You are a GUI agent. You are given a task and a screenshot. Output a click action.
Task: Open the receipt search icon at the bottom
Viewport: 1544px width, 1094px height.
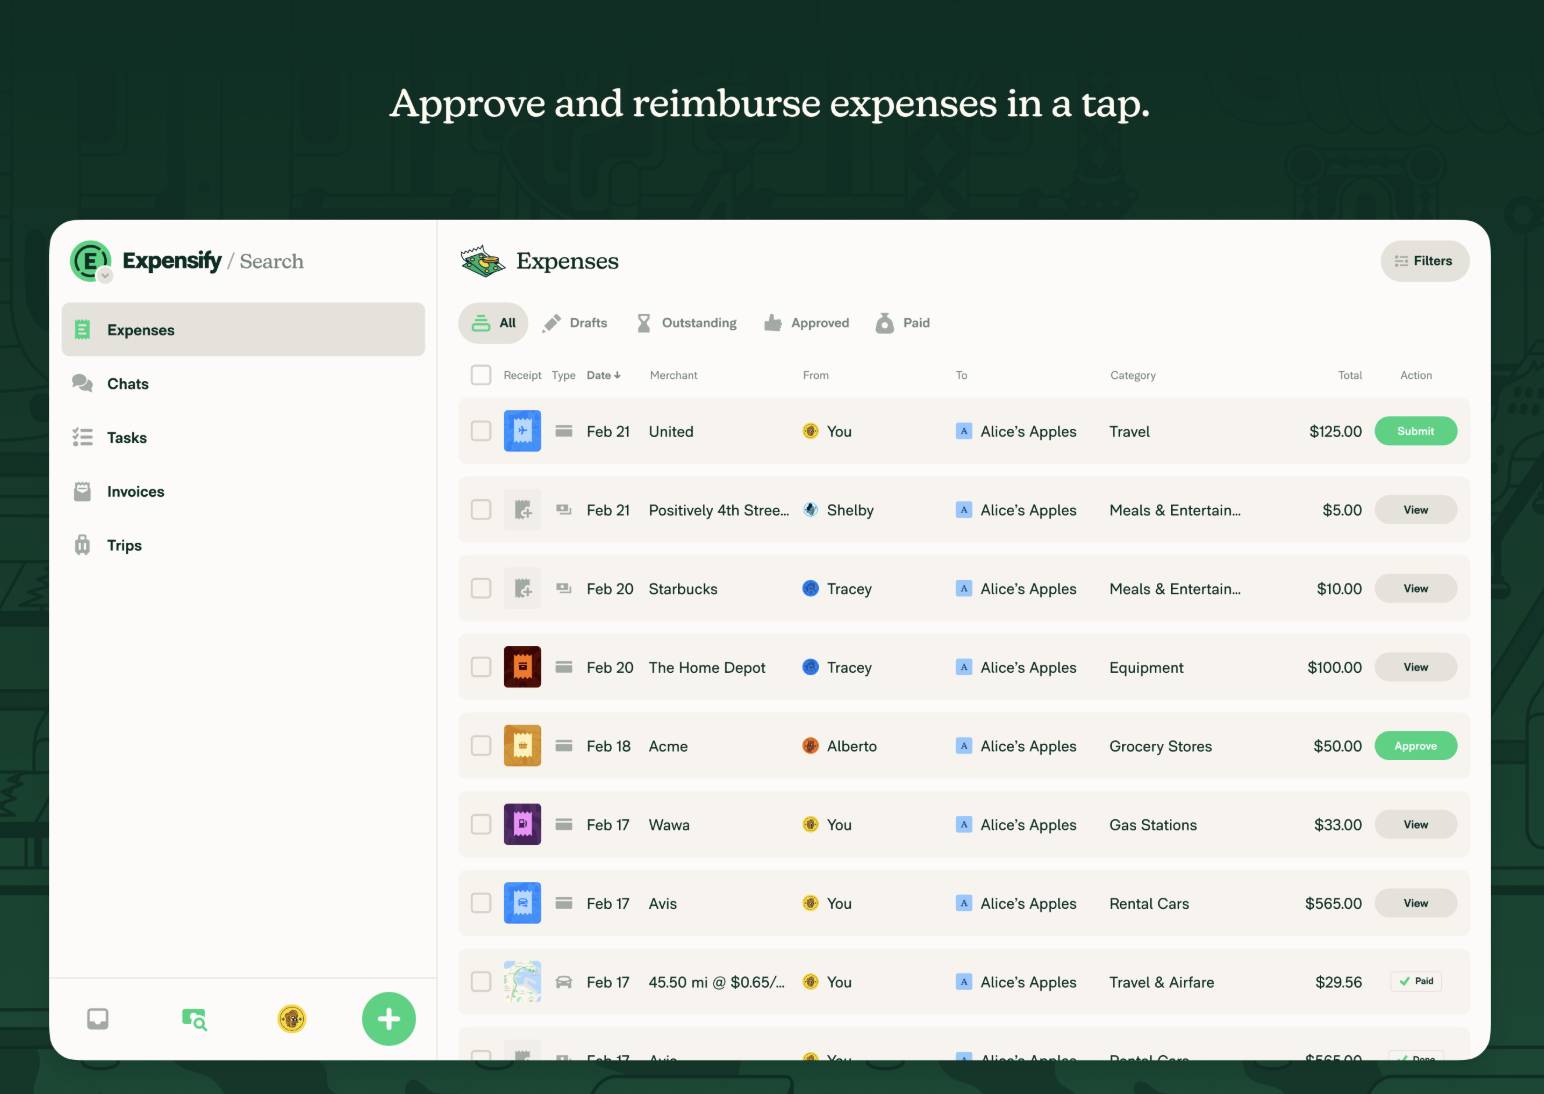click(x=194, y=1018)
